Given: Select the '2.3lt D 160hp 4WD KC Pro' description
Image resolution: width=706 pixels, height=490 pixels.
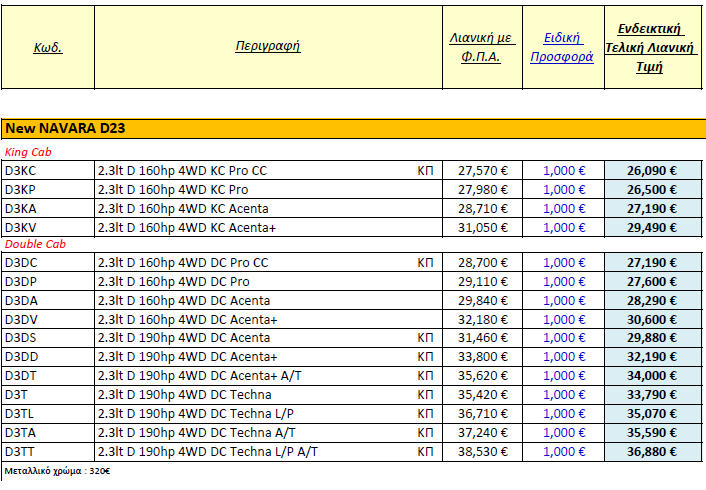Looking at the screenshot, I should [x=173, y=190].
